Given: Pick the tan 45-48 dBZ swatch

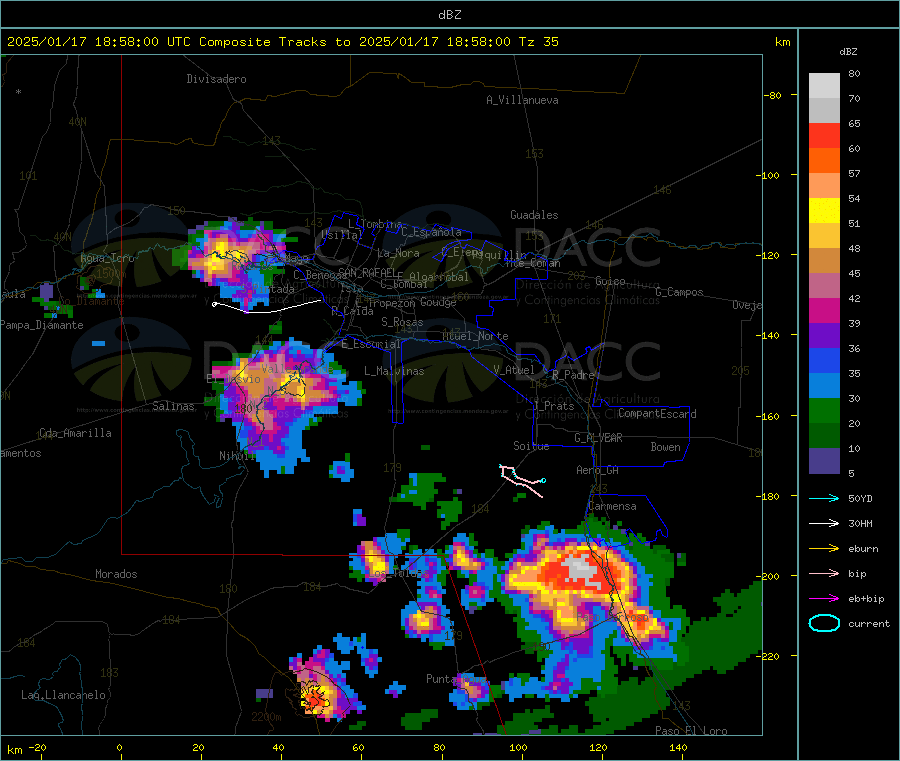Looking at the screenshot, I should (824, 261).
